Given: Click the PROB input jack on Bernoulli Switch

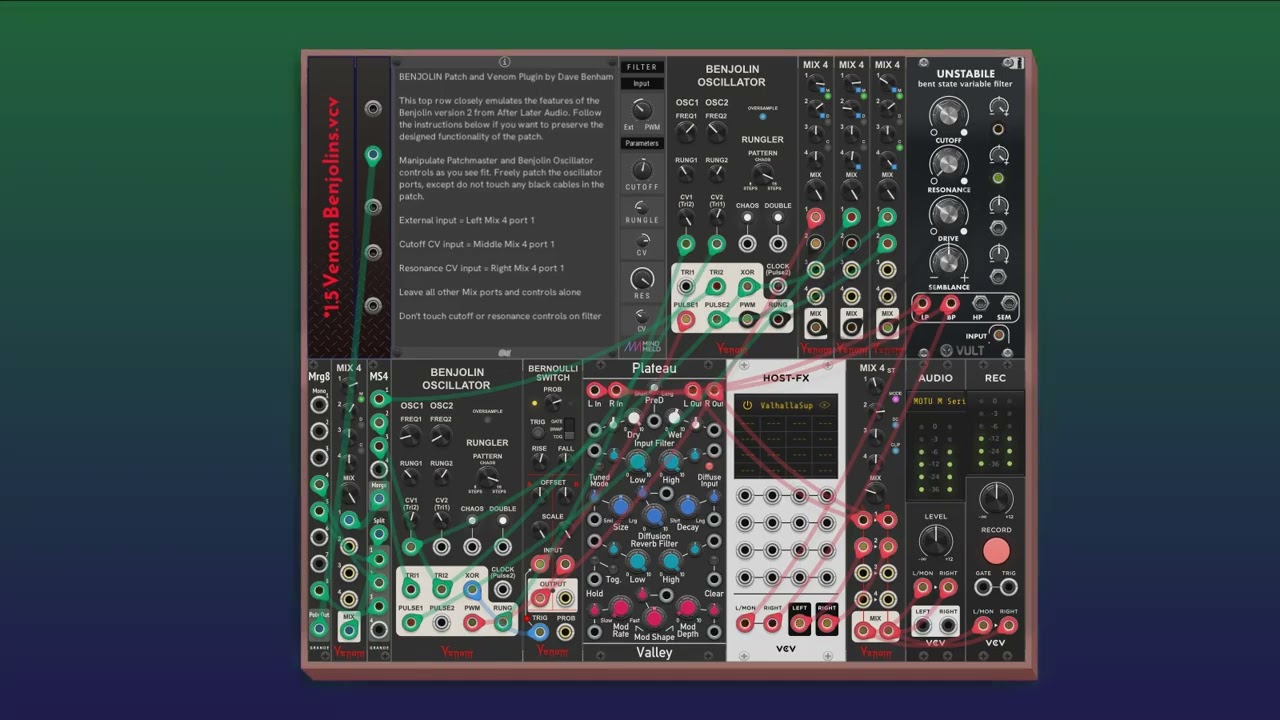Looking at the screenshot, I should (565, 632).
